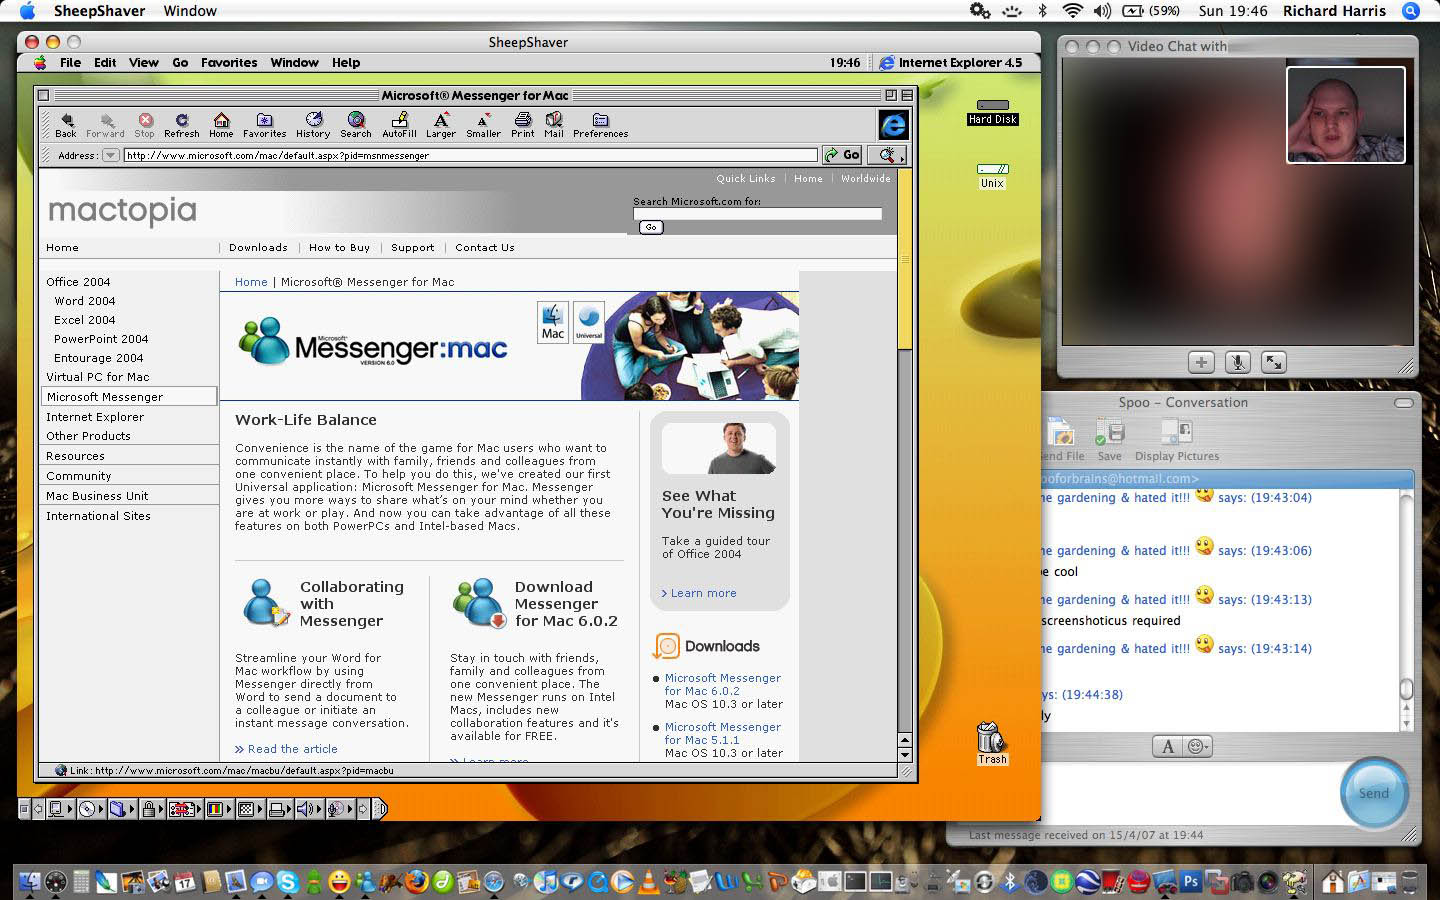This screenshot has width=1440, height=900.
Task: Toggle full screen in Video Chat window
Action: click(x=1273, y=362)
